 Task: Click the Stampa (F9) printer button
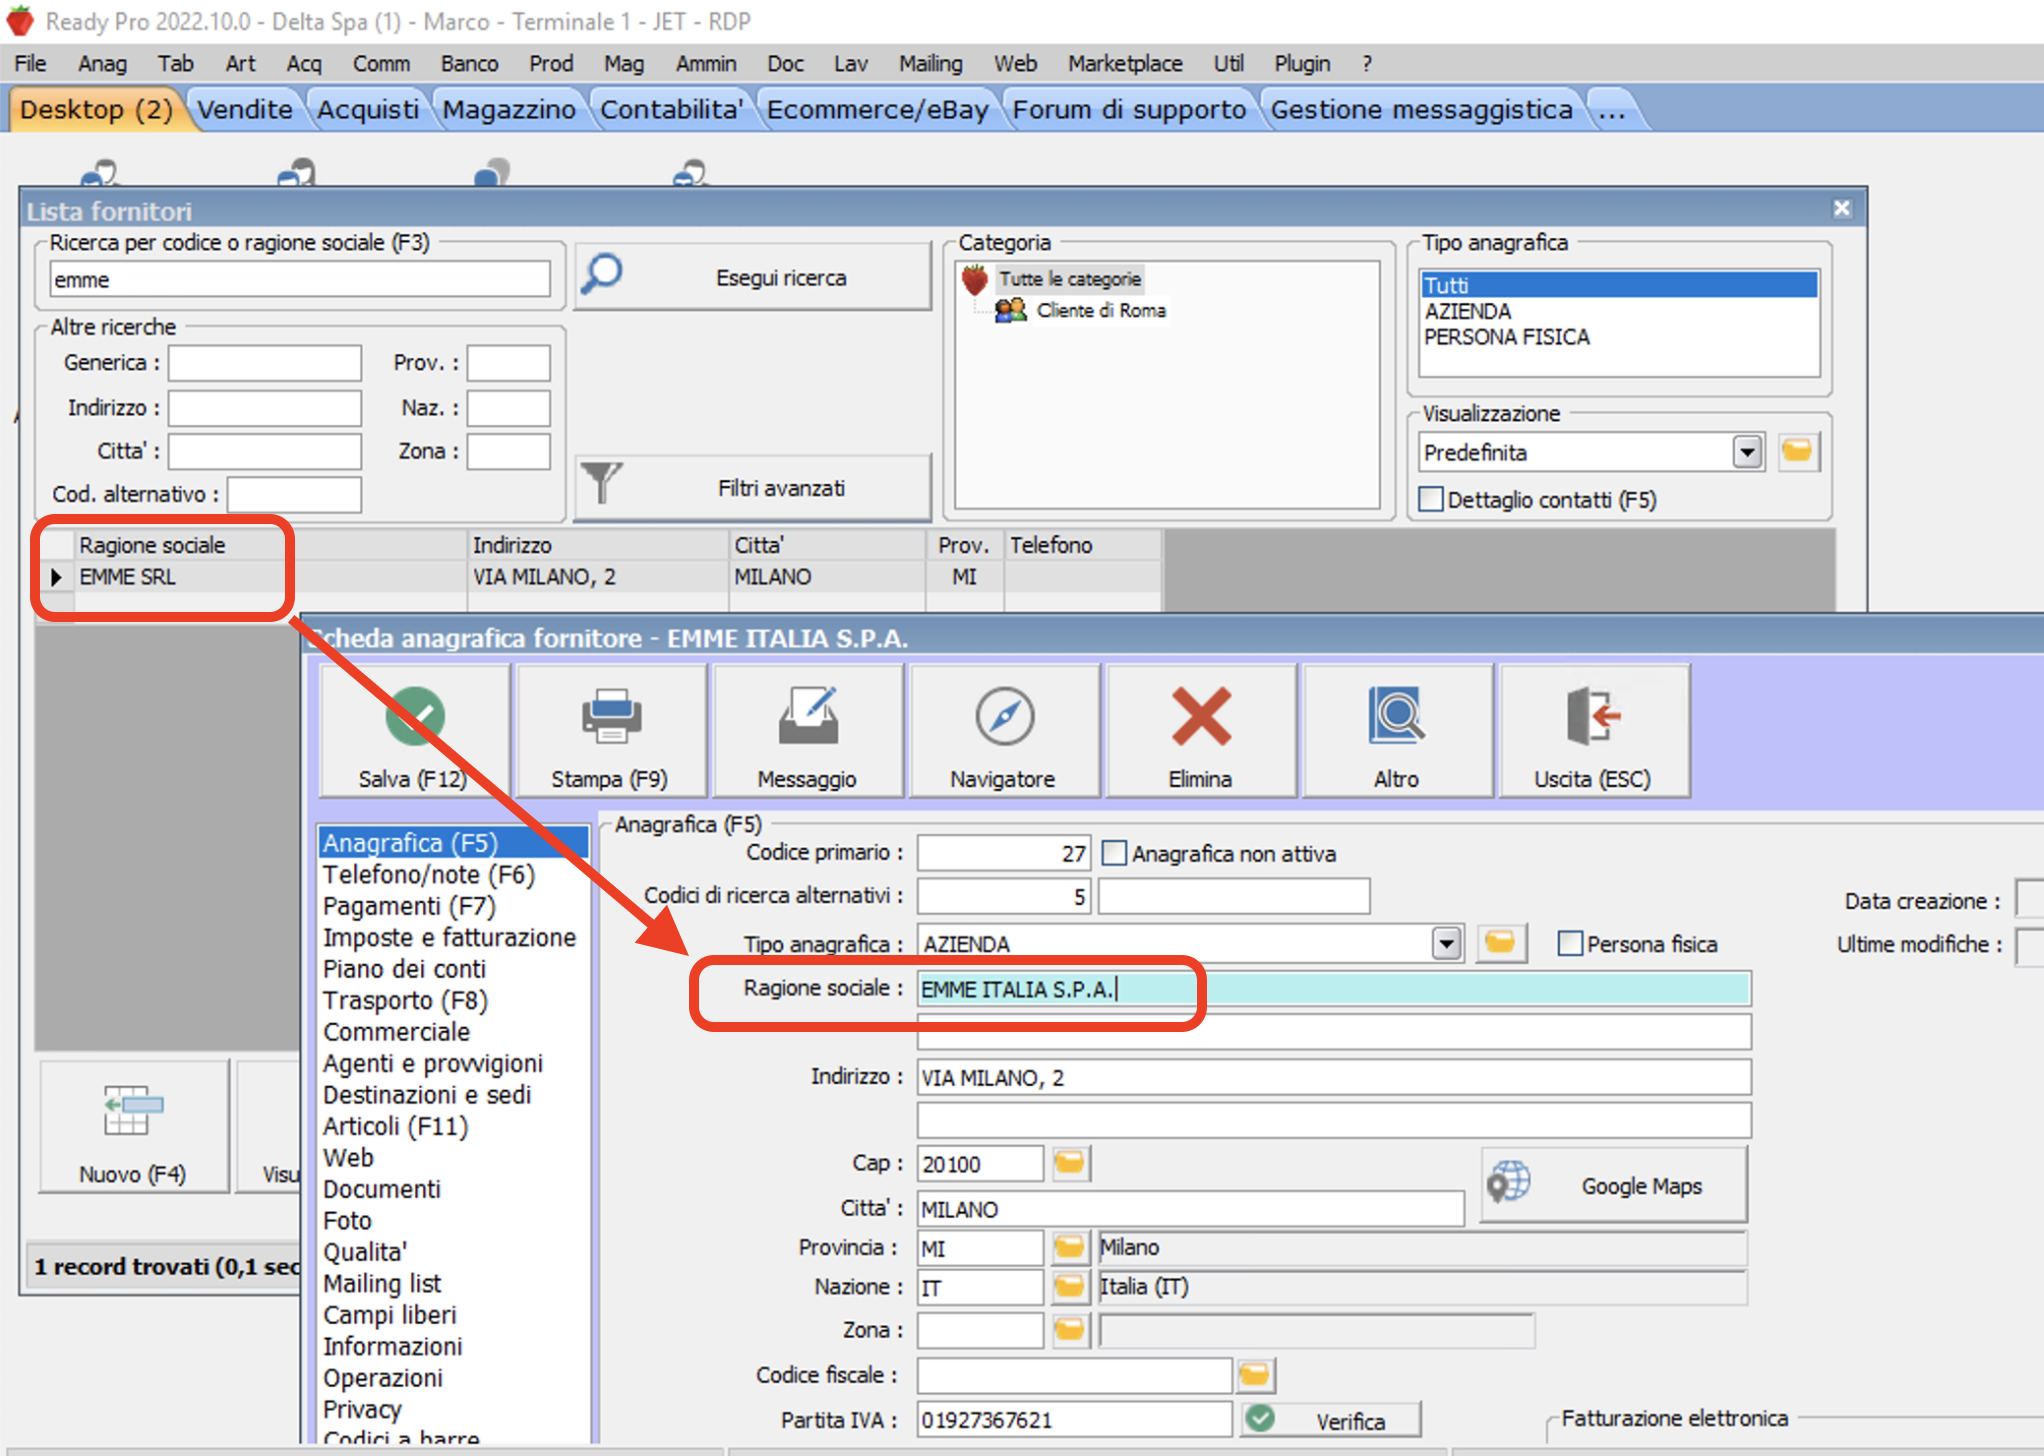click(610, 733)
